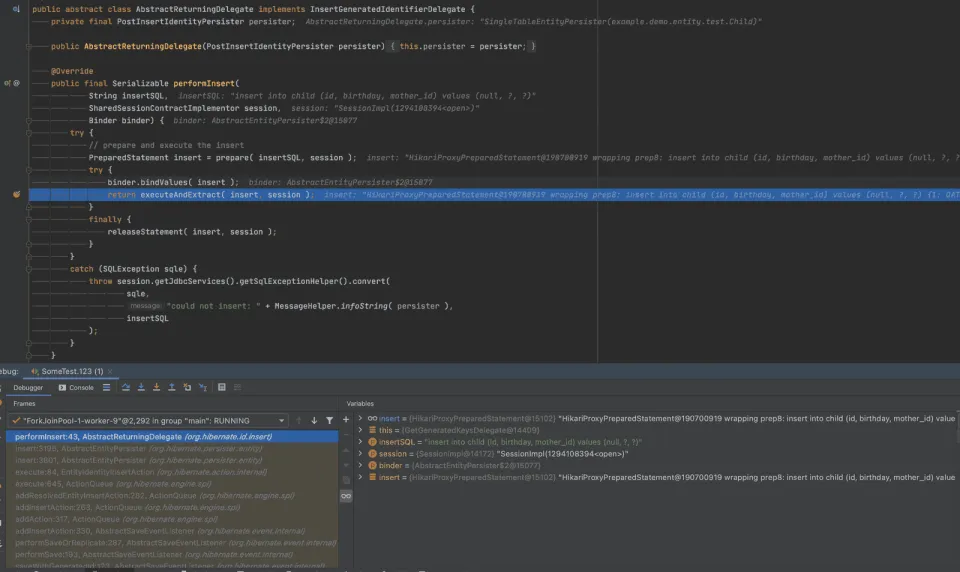This screenshot has height=572, width=960.
Task: Select previous frame with up arrow
Action: [x=299, y=420]
